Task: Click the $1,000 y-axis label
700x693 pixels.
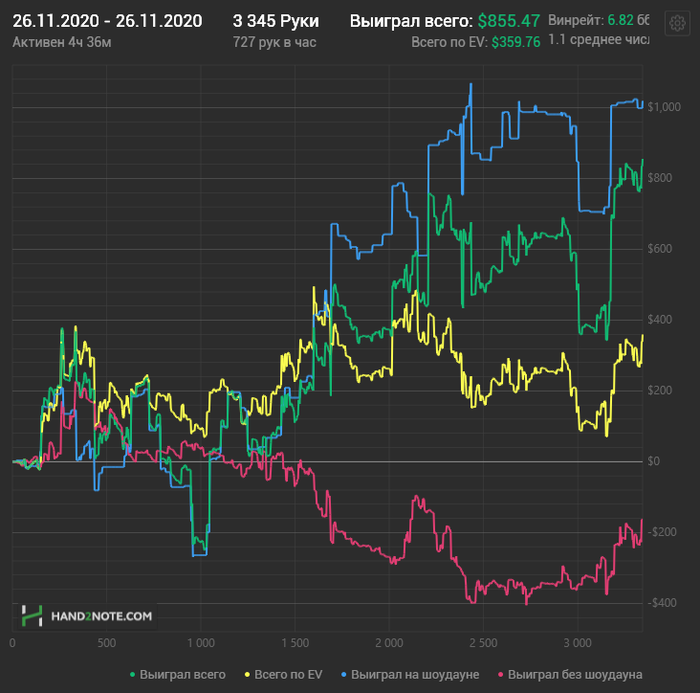Action: (663, 107)
